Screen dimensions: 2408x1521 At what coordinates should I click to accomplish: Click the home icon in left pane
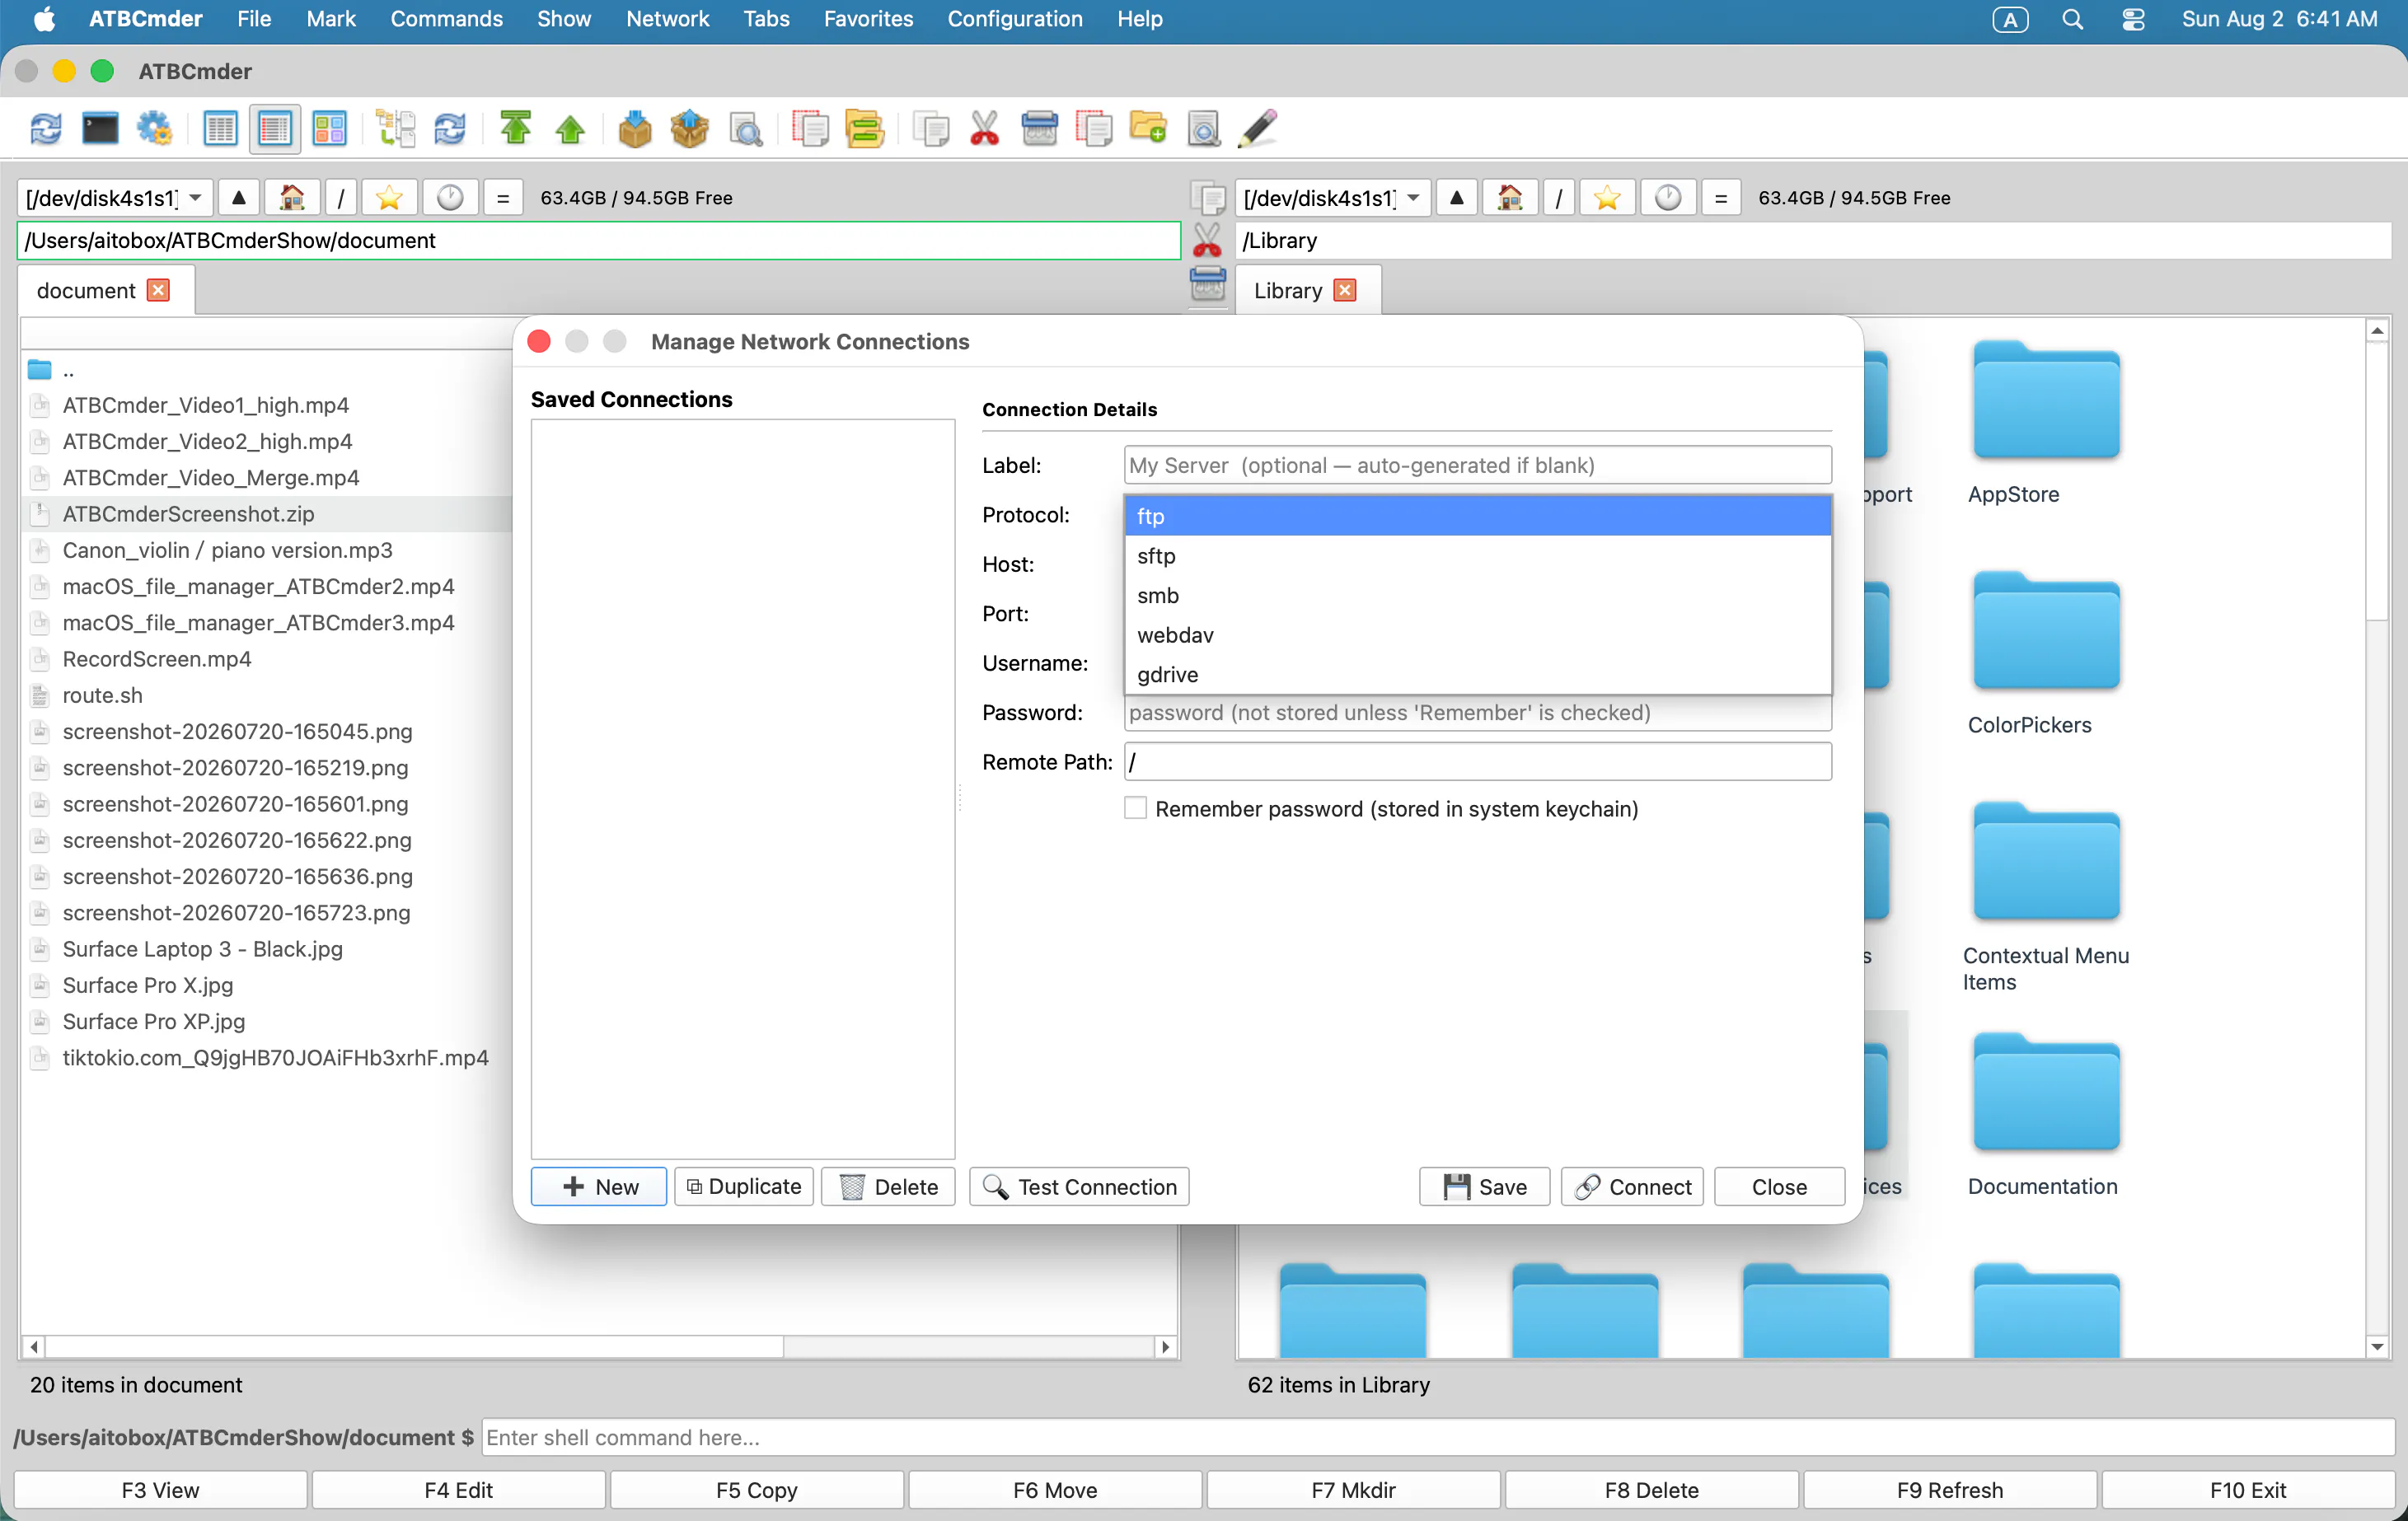coord(292,198)
